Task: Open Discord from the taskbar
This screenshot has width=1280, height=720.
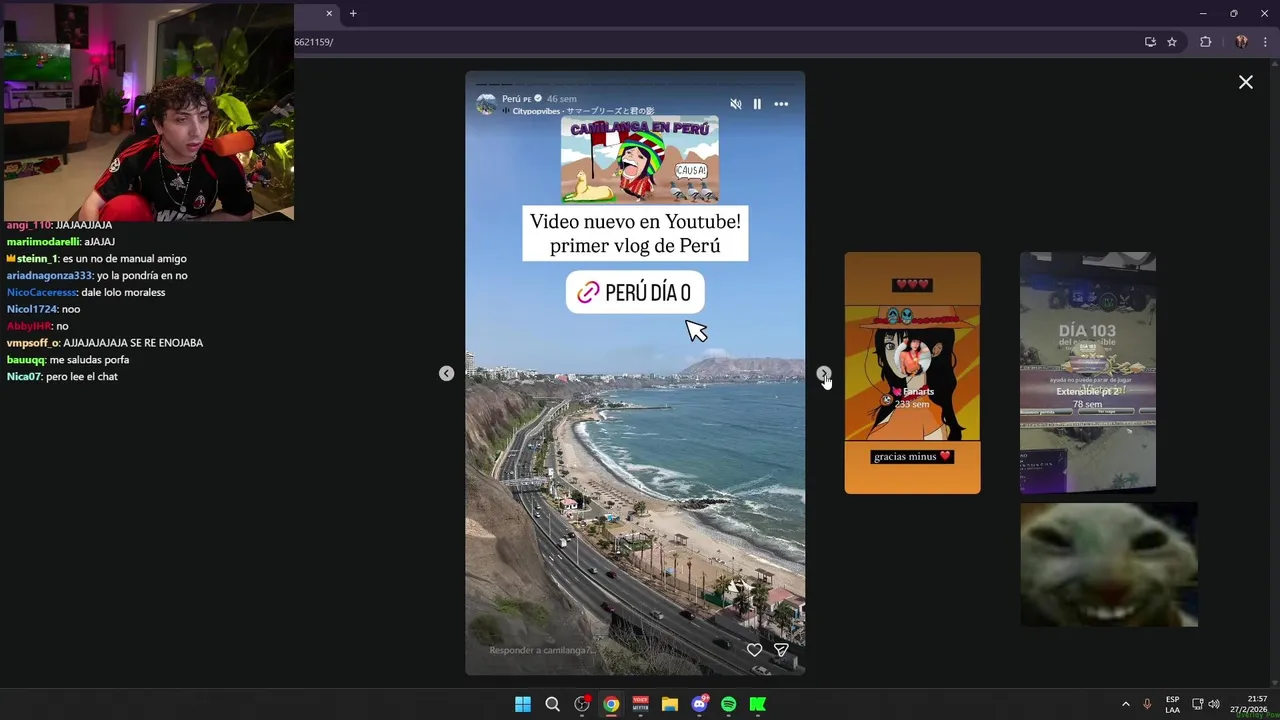Action: click(x=700, y=704)
